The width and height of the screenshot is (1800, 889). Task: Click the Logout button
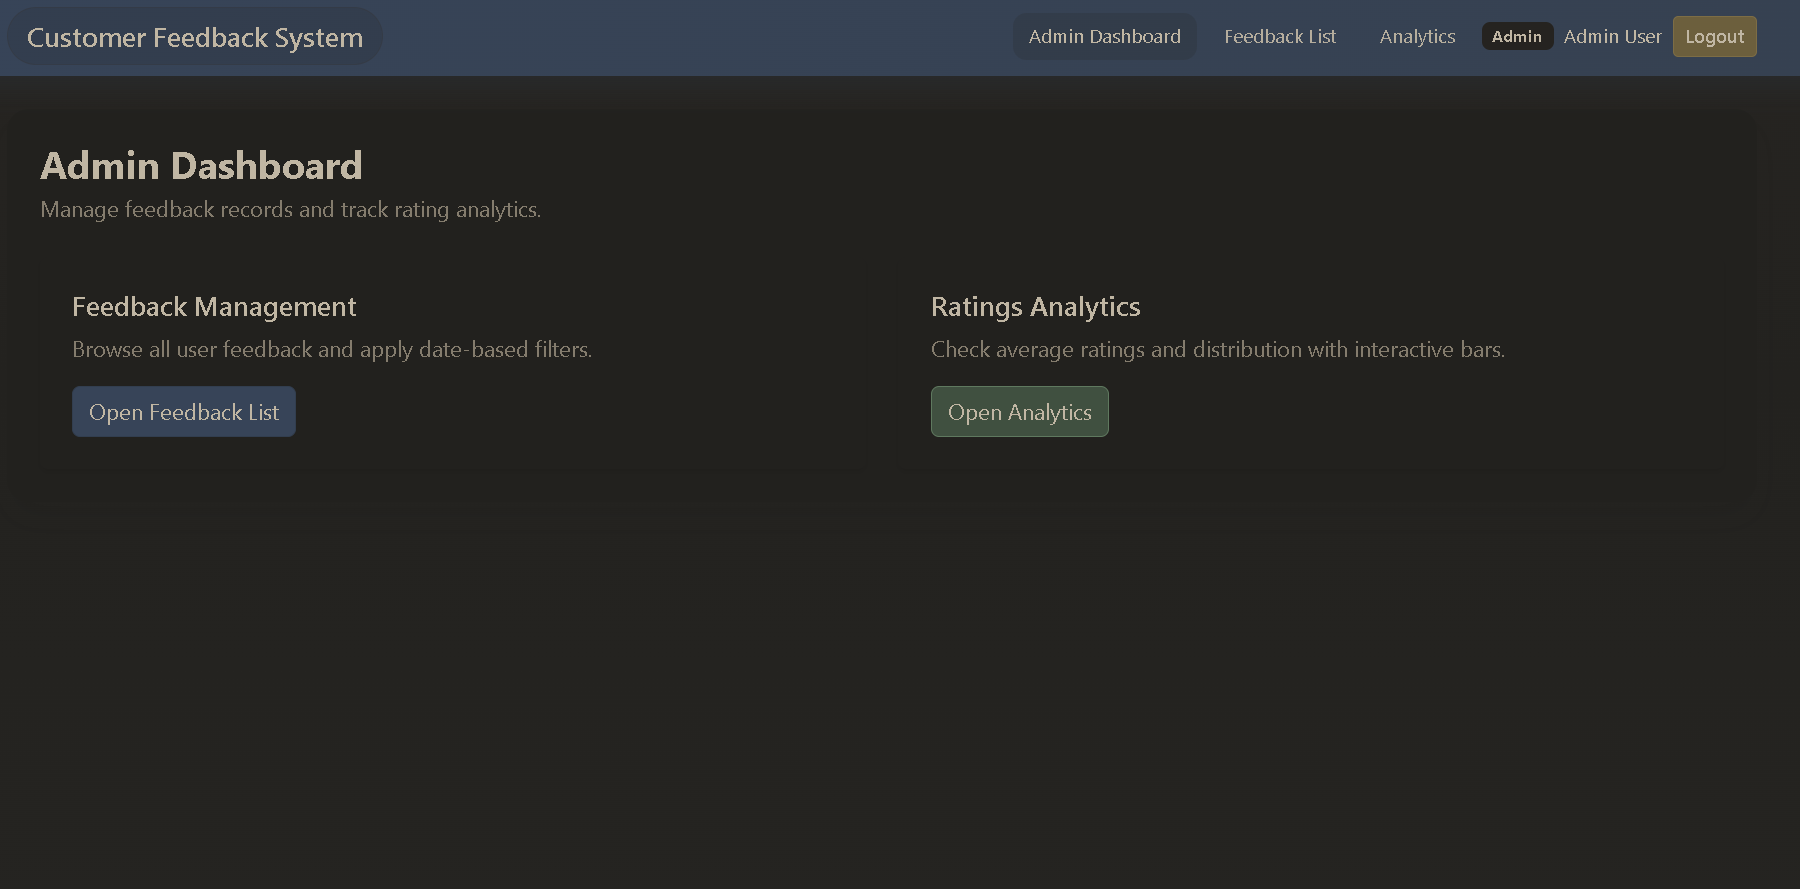tap(1714, 37)
